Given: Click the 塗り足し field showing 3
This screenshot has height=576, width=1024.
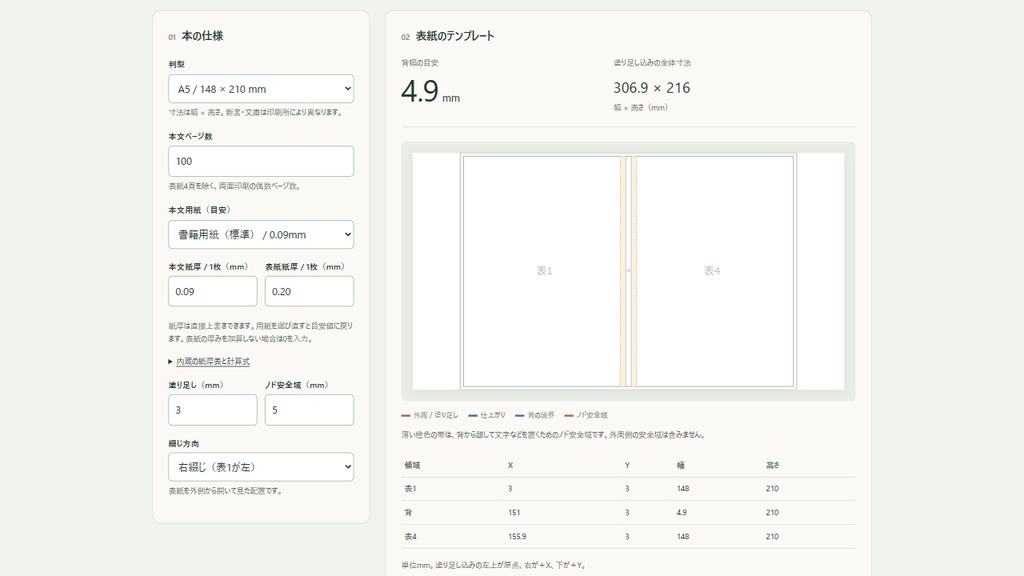Looking at the screenshot, I should pyautogui.click(x=212, y=410).
